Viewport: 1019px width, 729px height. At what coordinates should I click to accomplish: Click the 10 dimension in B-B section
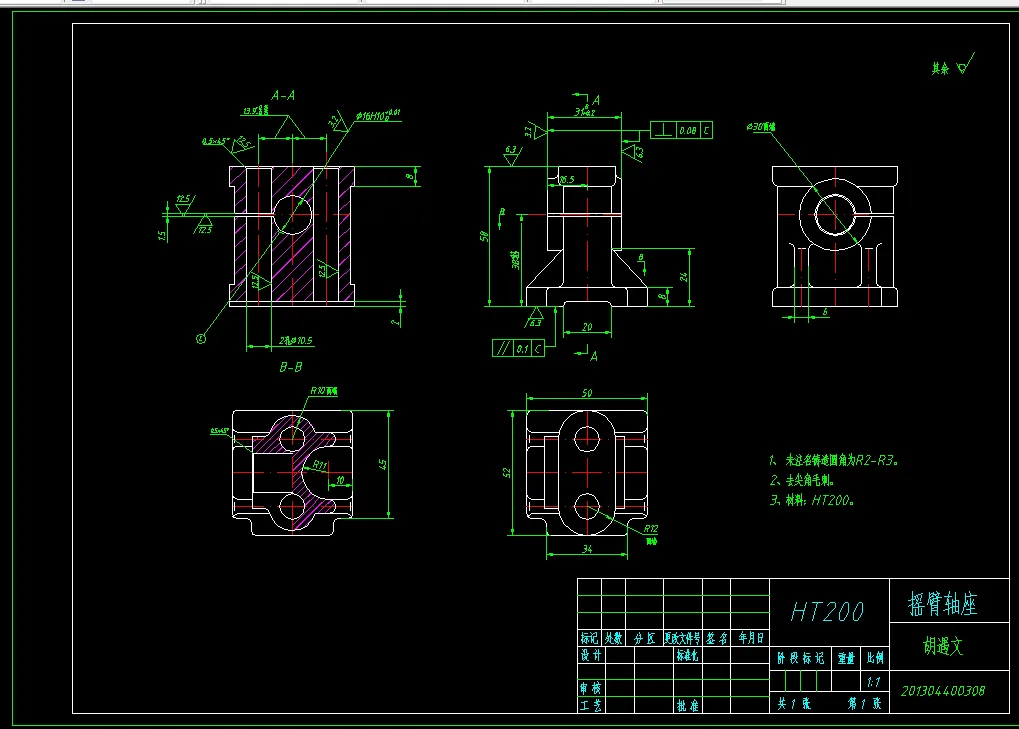click(340, 480)
